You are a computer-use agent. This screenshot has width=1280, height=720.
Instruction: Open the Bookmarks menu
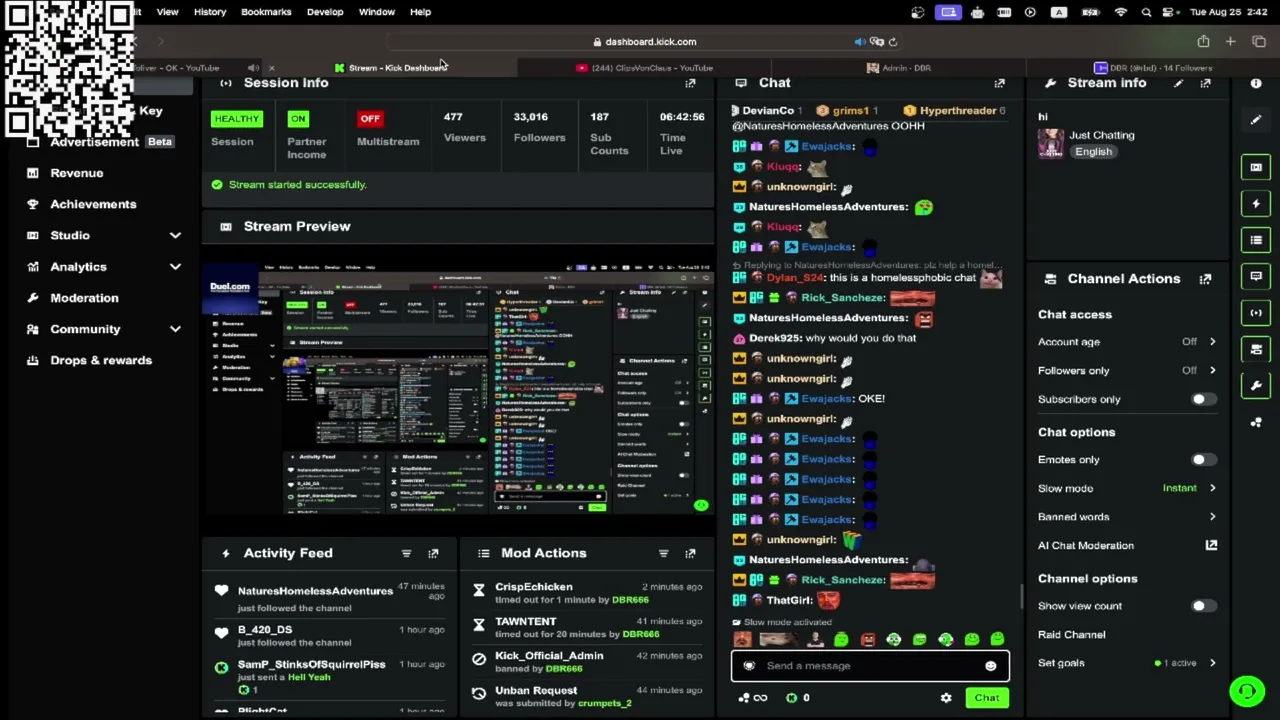(x=266, y=12)
